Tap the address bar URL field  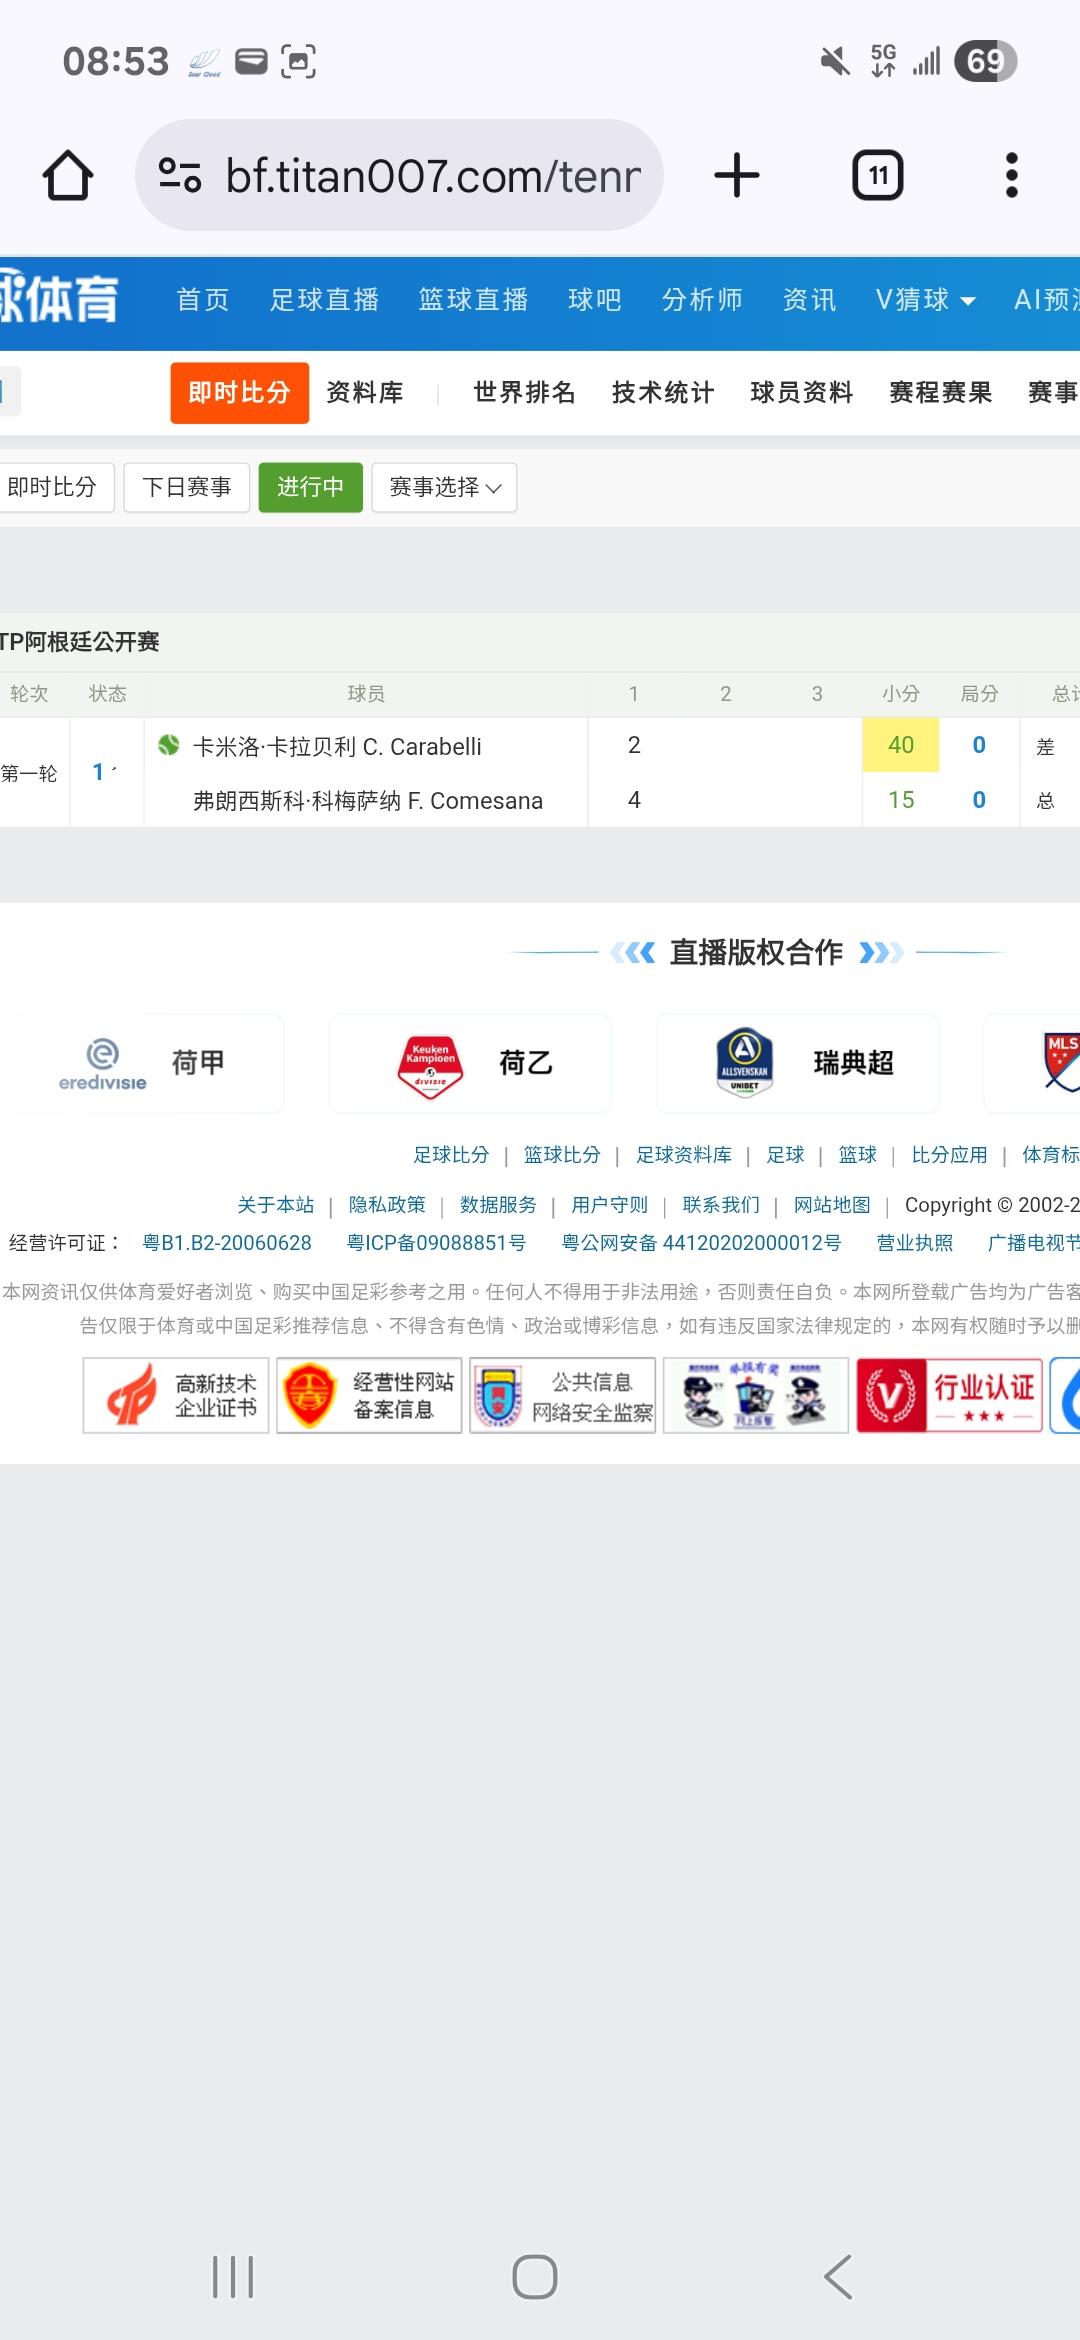click(432, 176)
